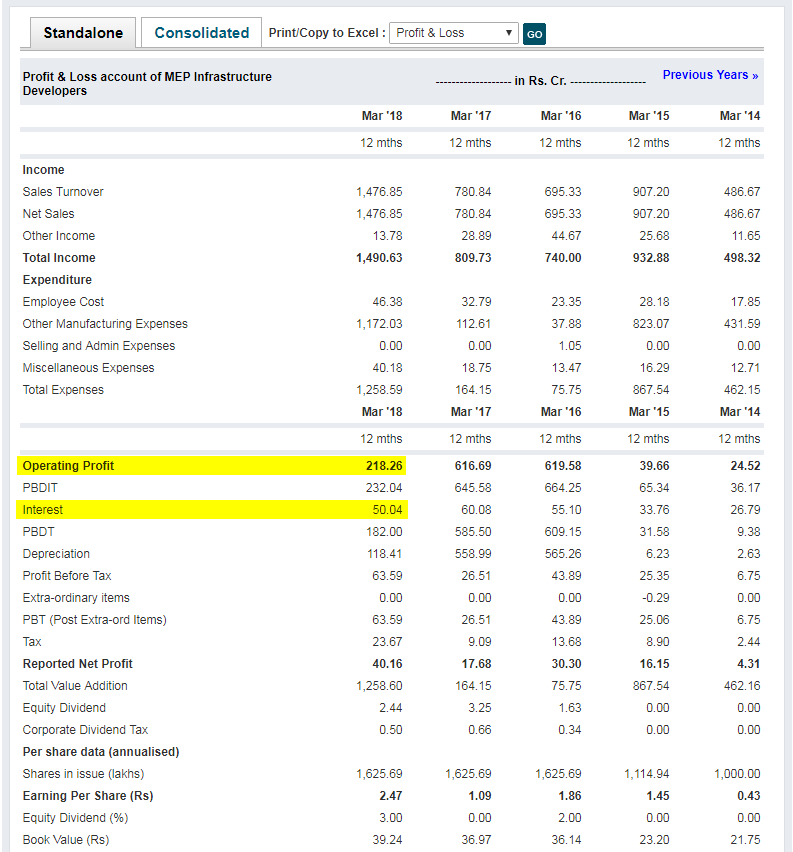Click the Profit Before Tax label
Screen dimensions: 793x852
coord(67,576)
